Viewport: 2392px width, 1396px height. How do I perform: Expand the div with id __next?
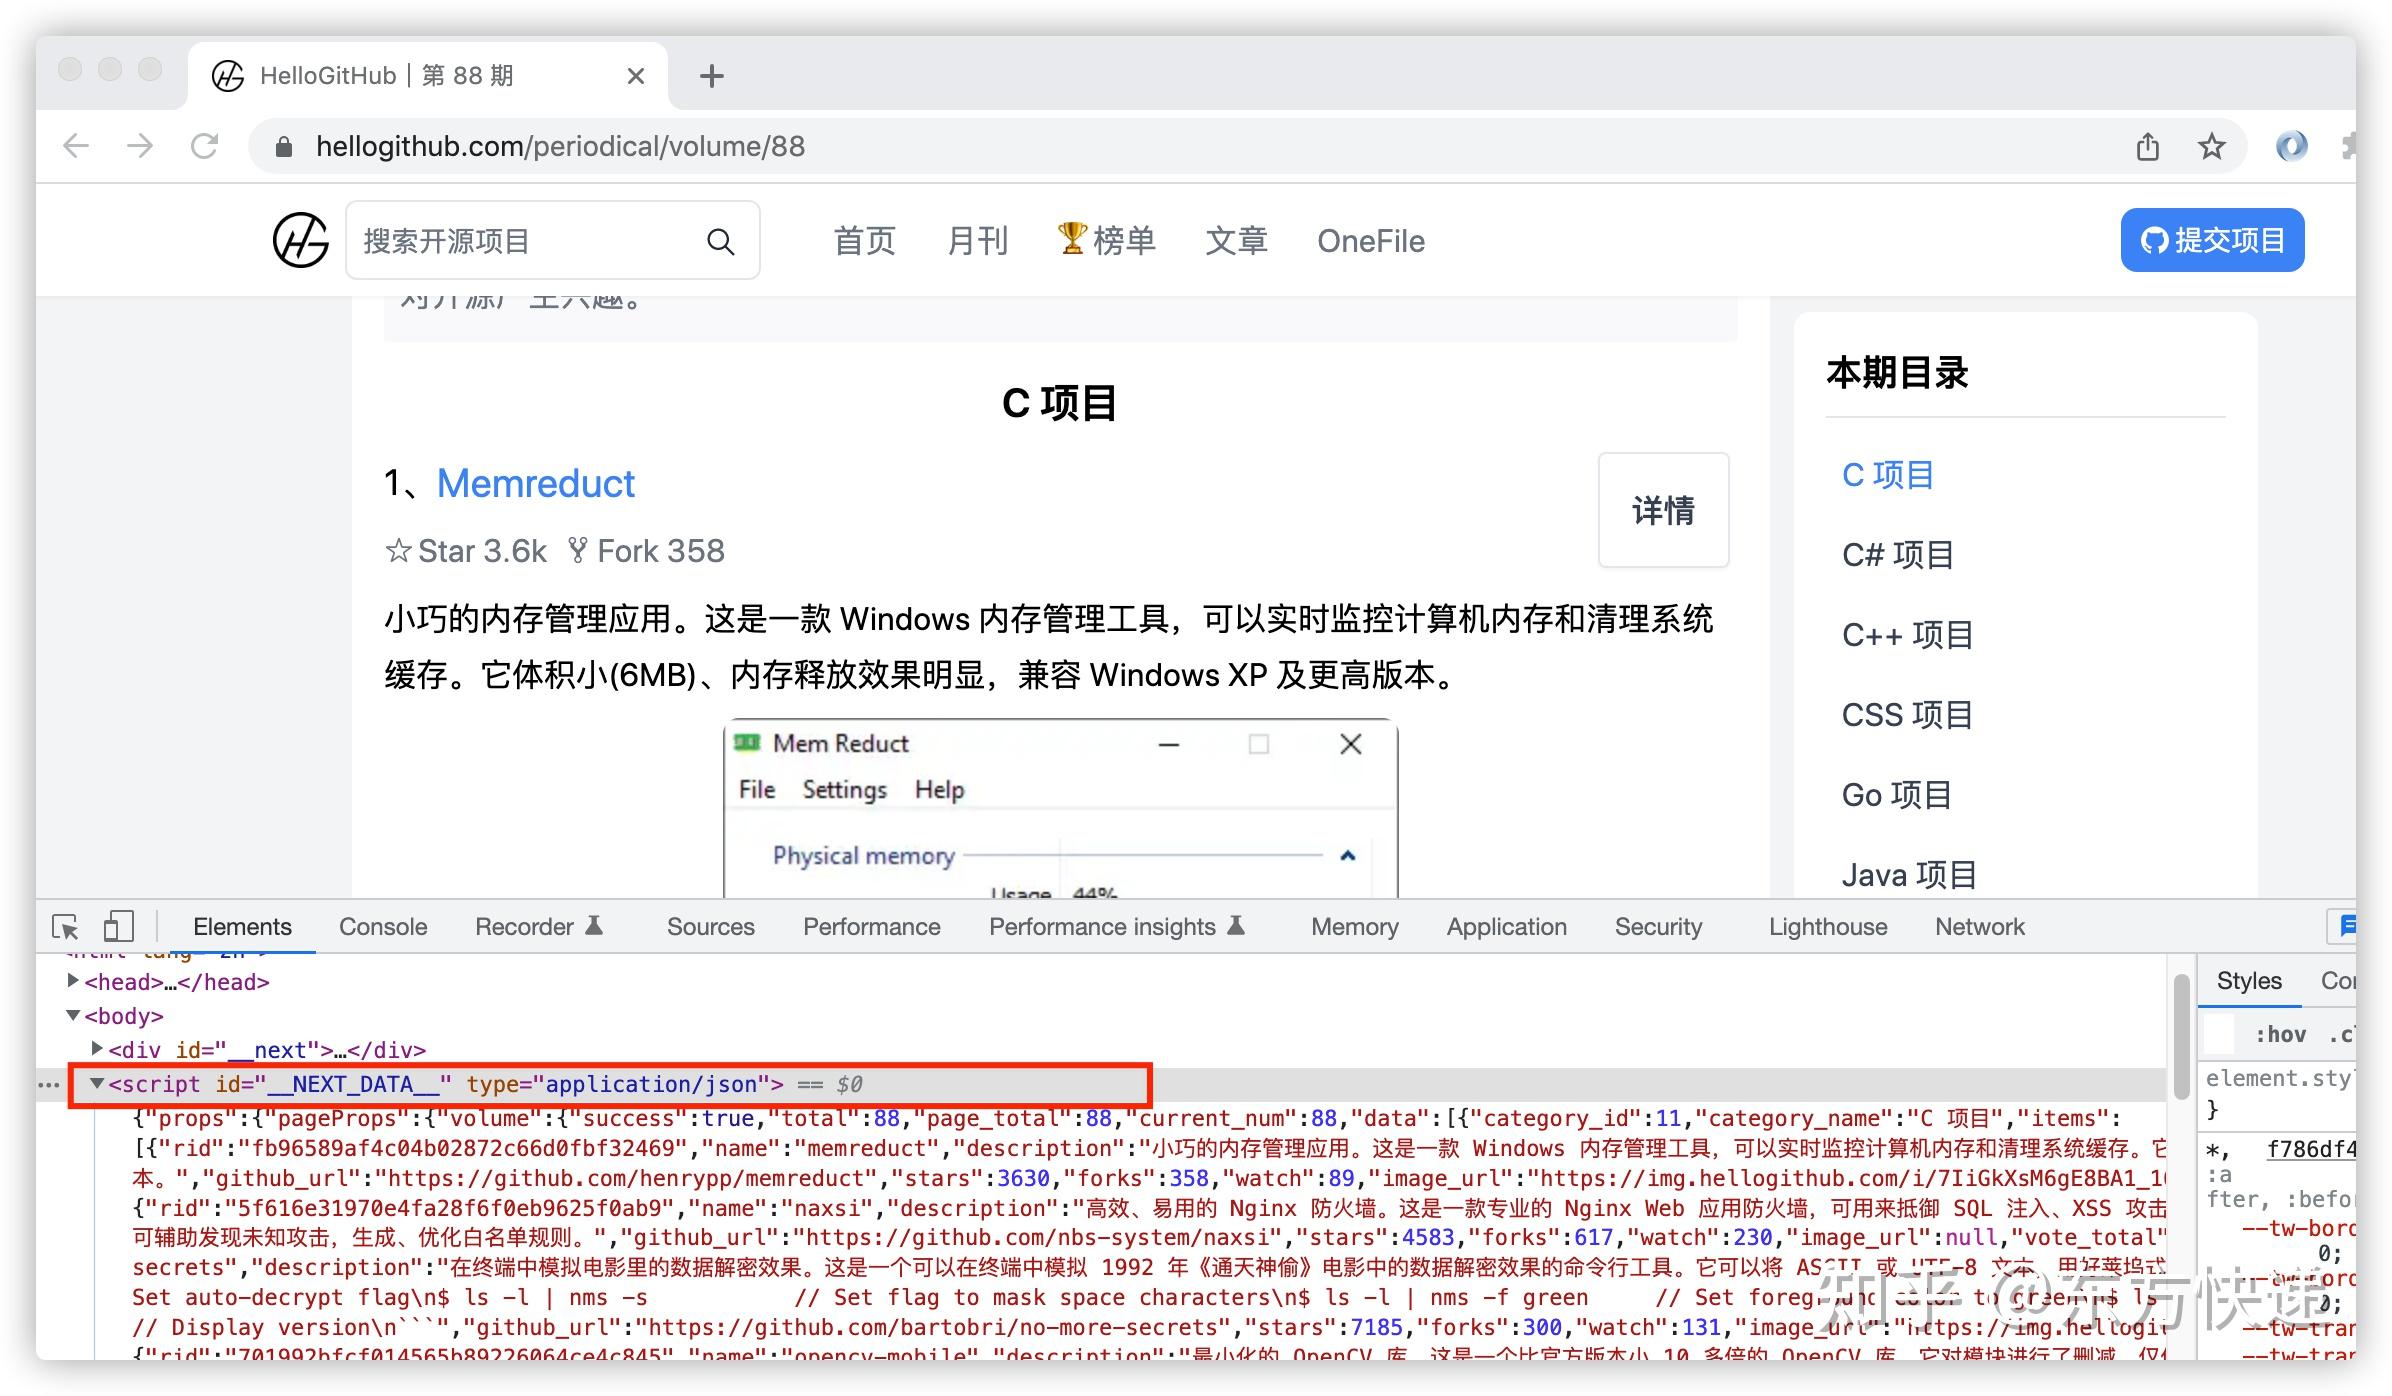97,1049
